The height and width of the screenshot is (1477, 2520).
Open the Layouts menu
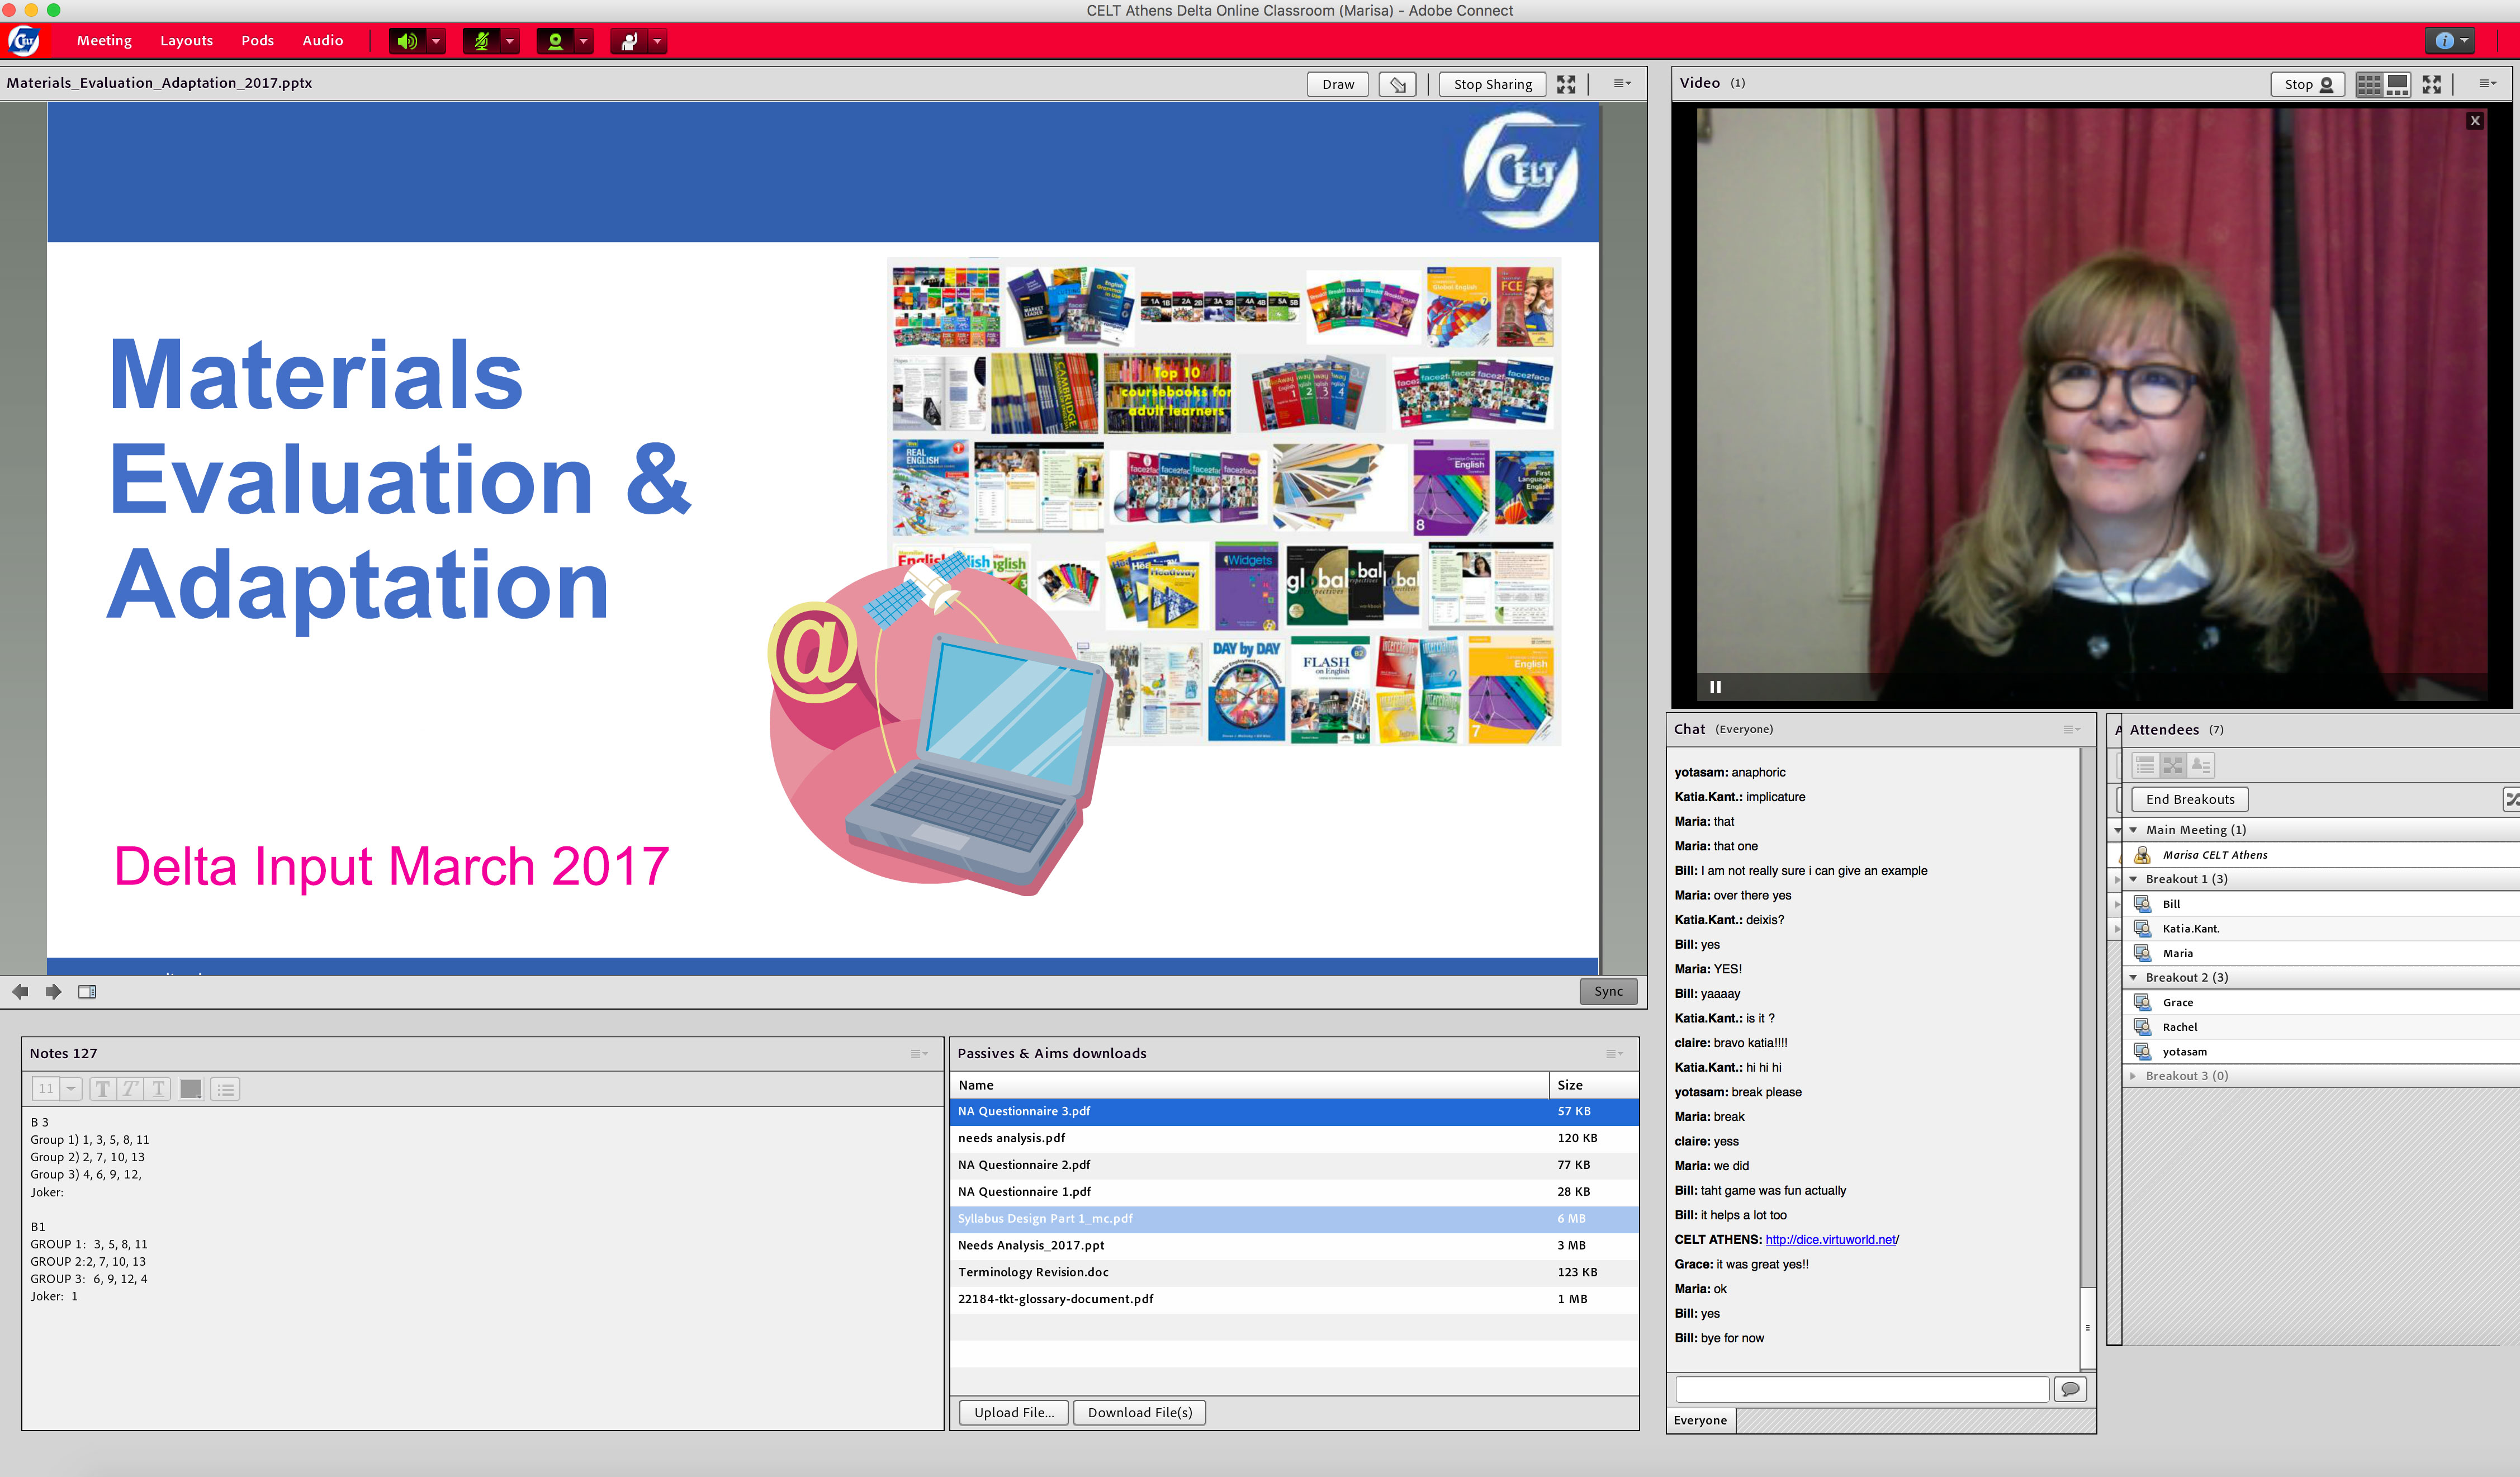coord(186,41)
